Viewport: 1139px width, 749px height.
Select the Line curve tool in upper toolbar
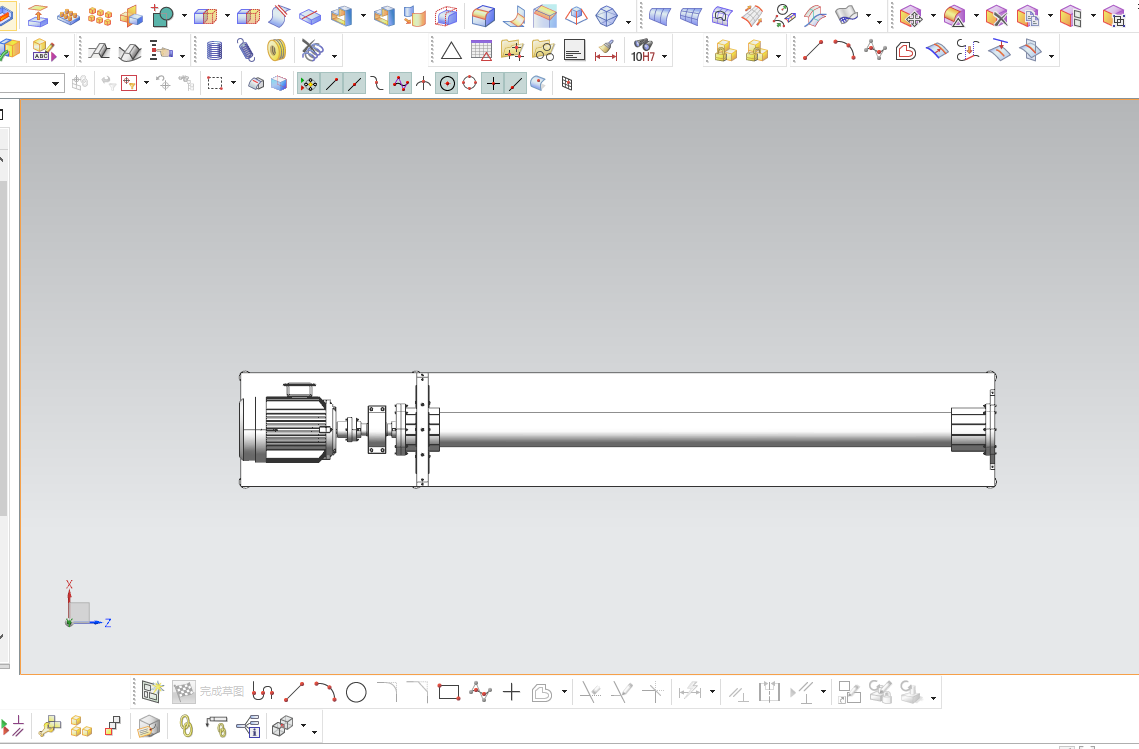coord(813,50)
